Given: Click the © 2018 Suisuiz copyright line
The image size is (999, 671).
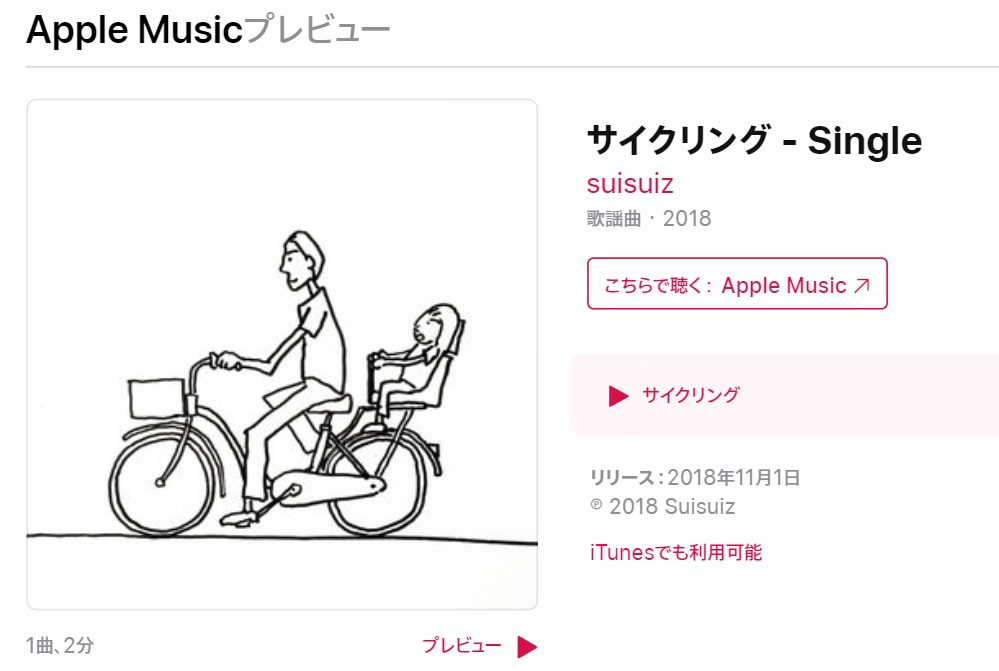Looking at the screenshot, I should point(663,507).
